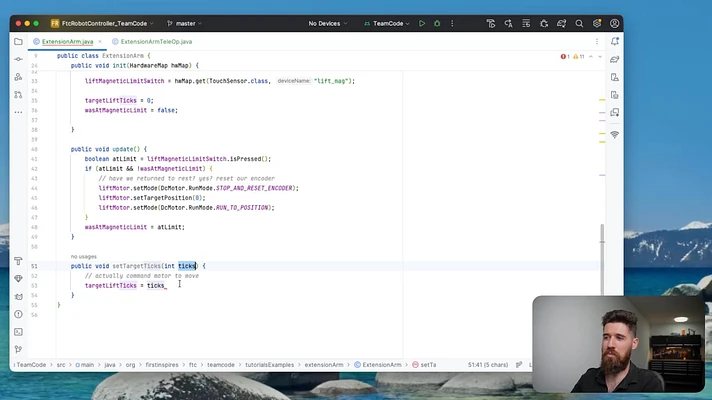This screenshot has height=400, width=712.
Task: Open the TeamCode run configuration dropdown
Action: 387,24
